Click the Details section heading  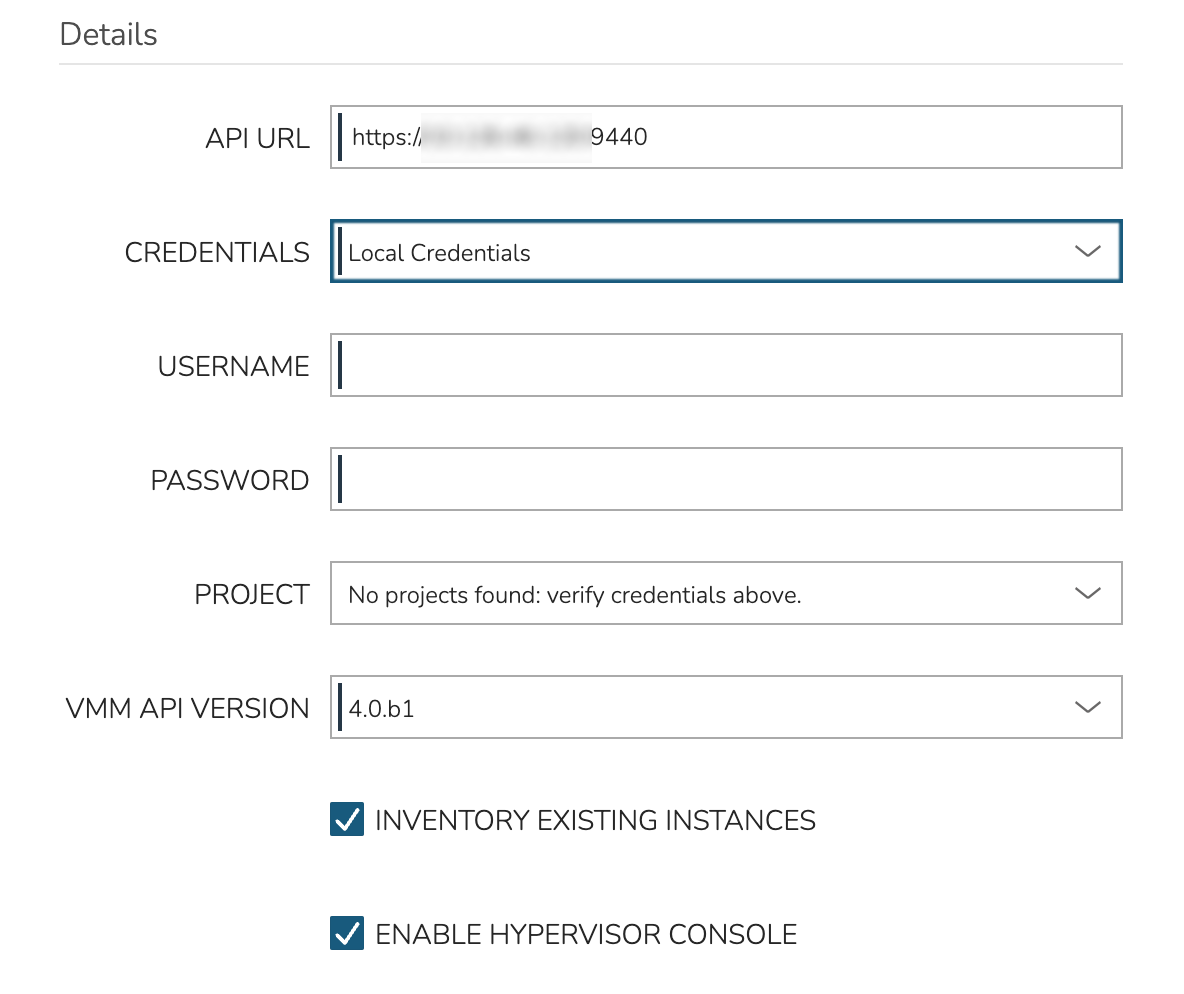[108, 34]
